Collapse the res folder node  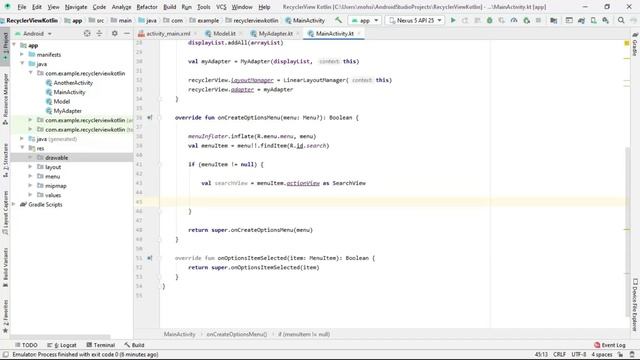click(22, 148)
